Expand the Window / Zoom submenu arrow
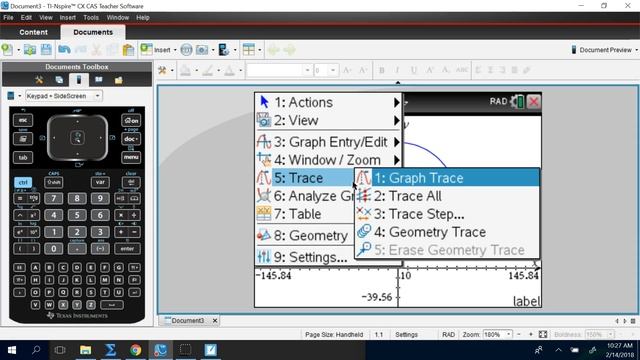Viewport: 640px width, 360px height. [396, 160]
